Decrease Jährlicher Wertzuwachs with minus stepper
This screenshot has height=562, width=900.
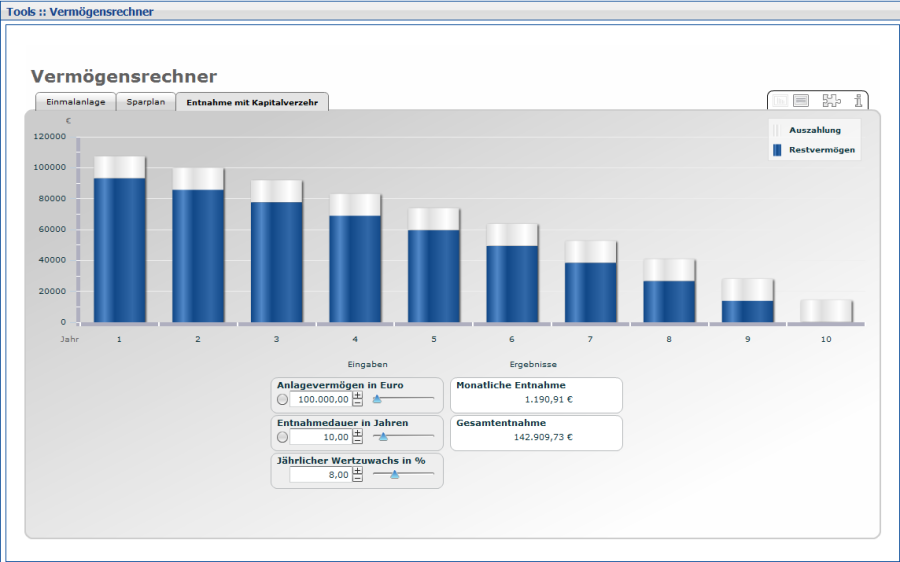pos(358,479)
